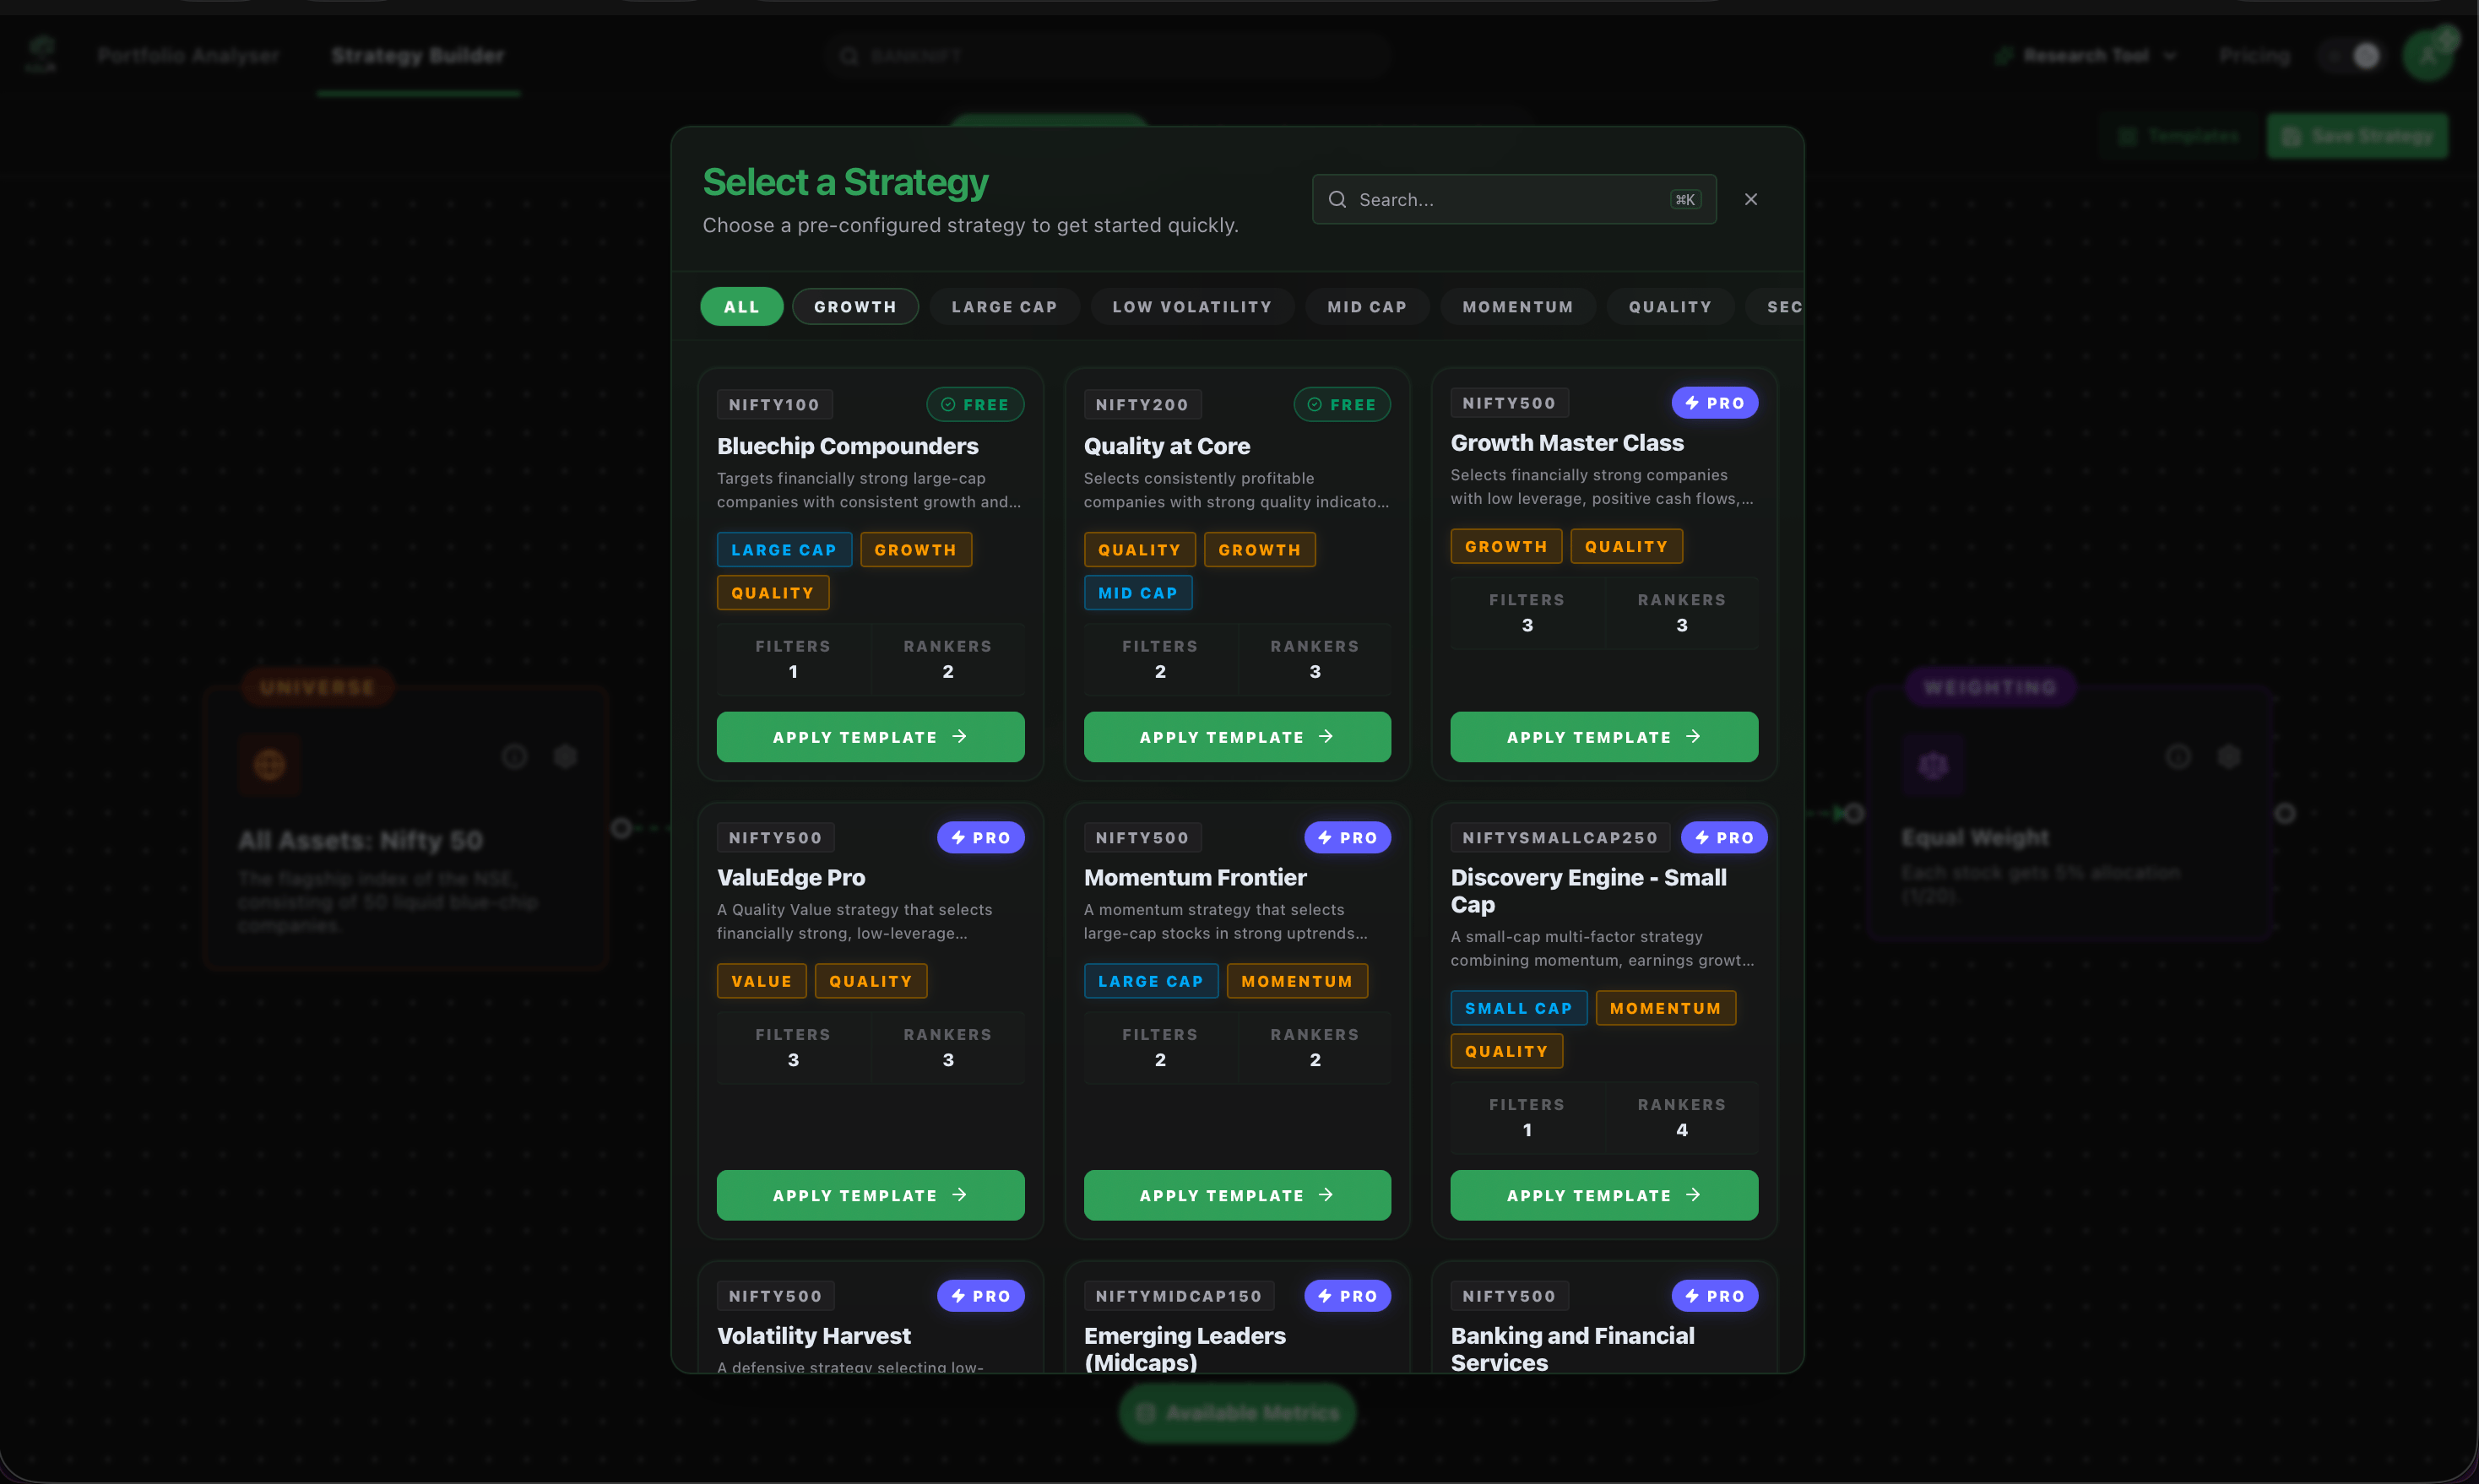Screen dimensions: 2479x1484
Task: Click the Bluechip Compounders title
Action: (x=847, y=446)
